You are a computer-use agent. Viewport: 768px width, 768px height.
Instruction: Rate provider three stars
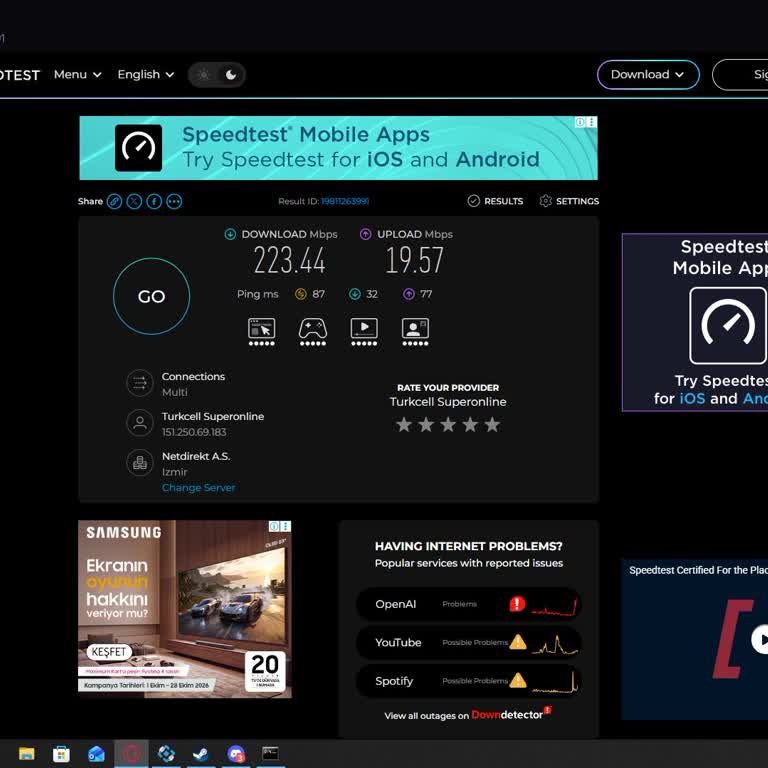click(x=448, y=424)
